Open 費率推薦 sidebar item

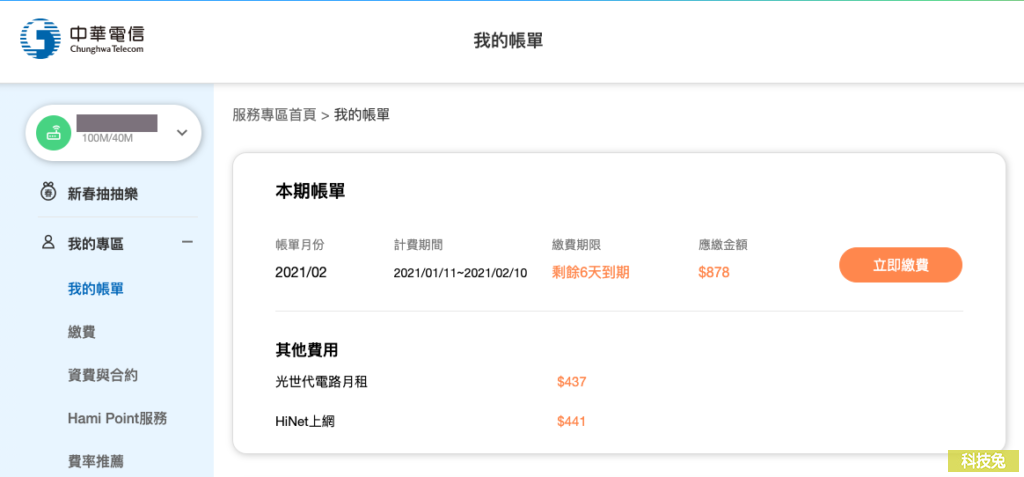(x=95, y=461)
